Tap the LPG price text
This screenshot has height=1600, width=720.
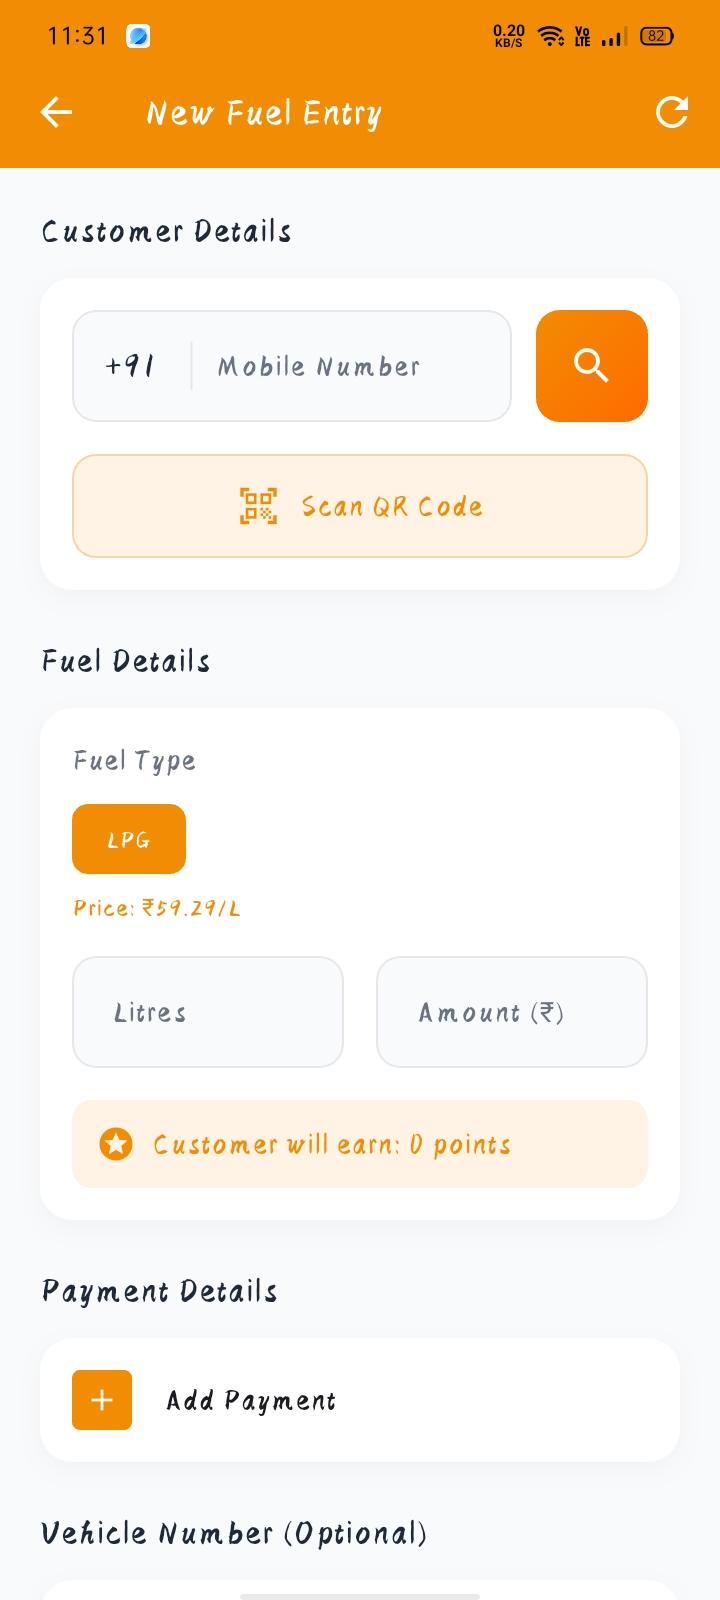[157, 908]
